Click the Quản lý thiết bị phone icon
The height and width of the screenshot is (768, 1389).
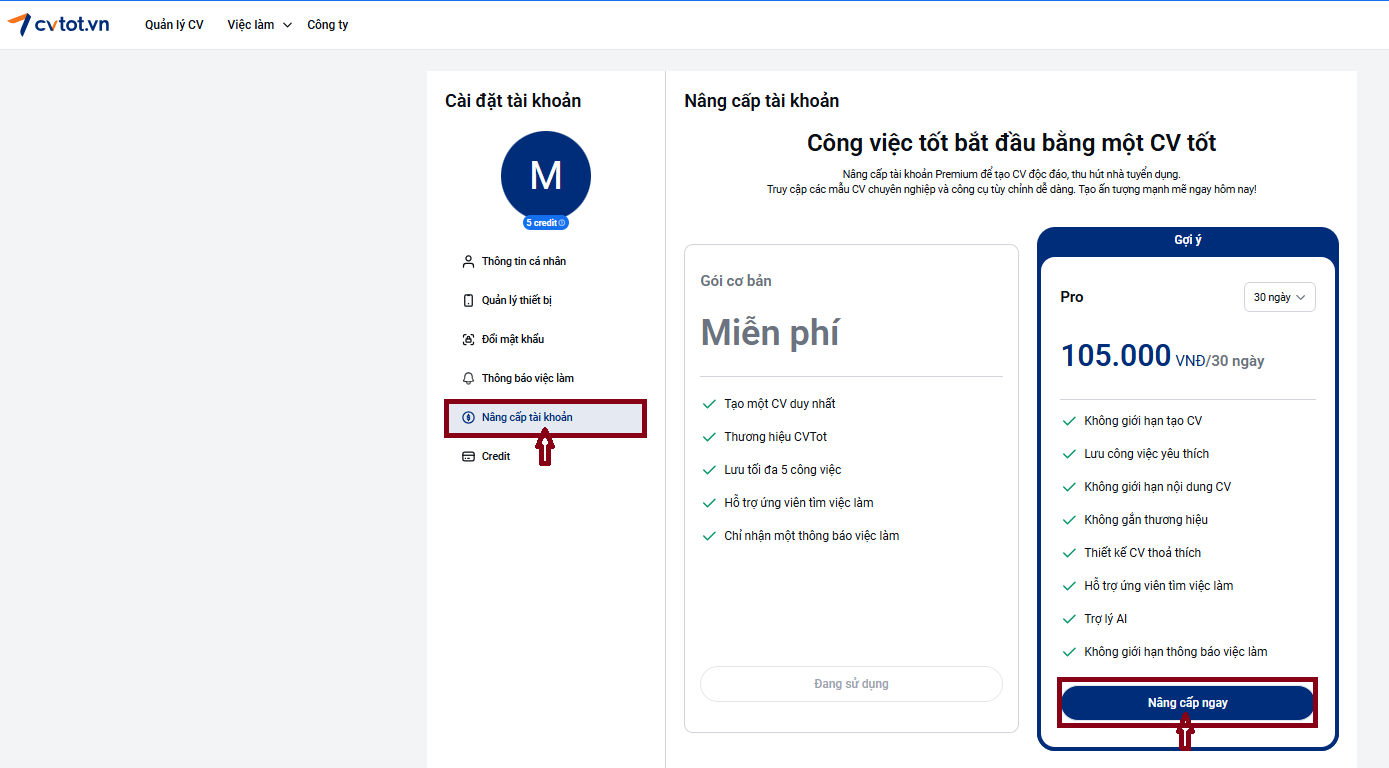coord(468,301)
